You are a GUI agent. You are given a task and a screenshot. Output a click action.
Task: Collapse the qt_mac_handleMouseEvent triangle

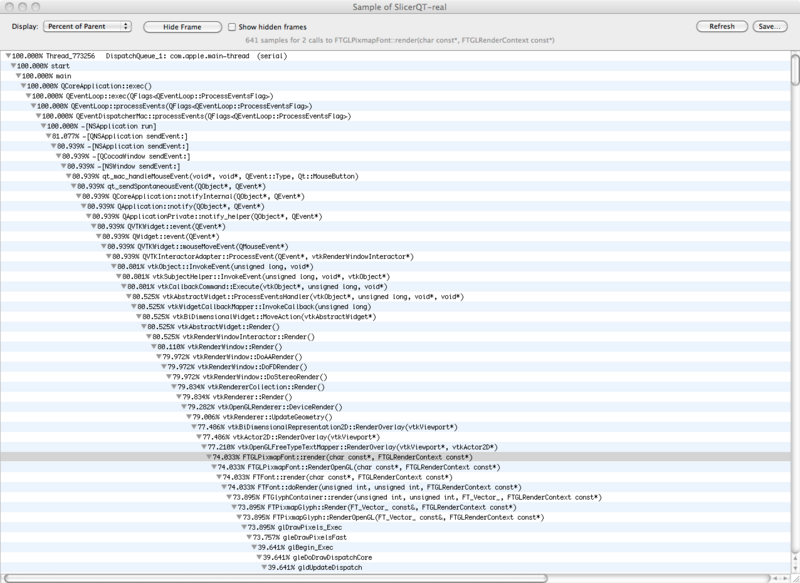tap(69, 175)
